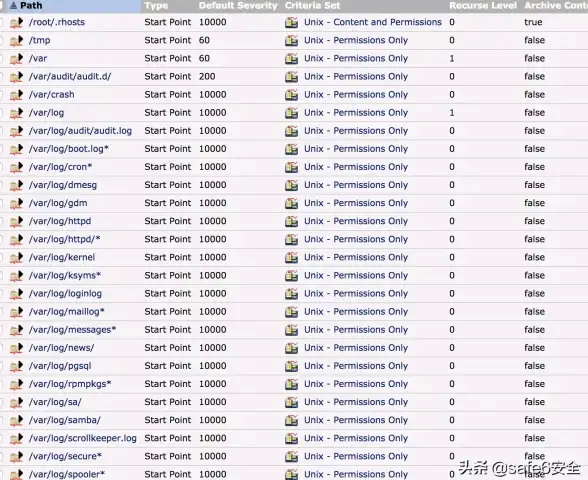Open the /root/.rhosts path link

point(57,22)
